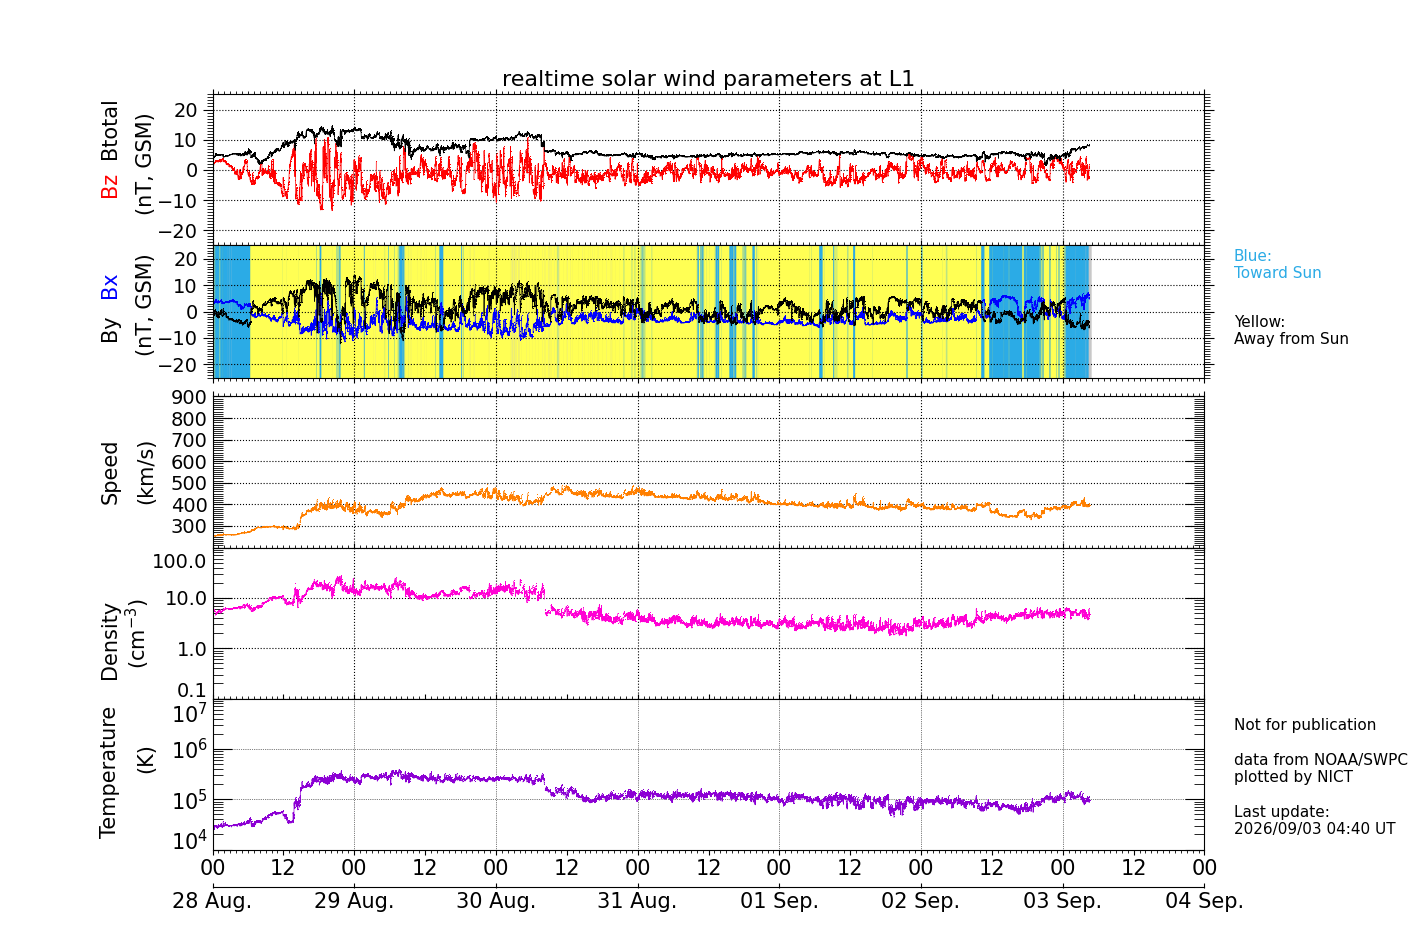Select the "29 Aug." date label

coord(354,901)
